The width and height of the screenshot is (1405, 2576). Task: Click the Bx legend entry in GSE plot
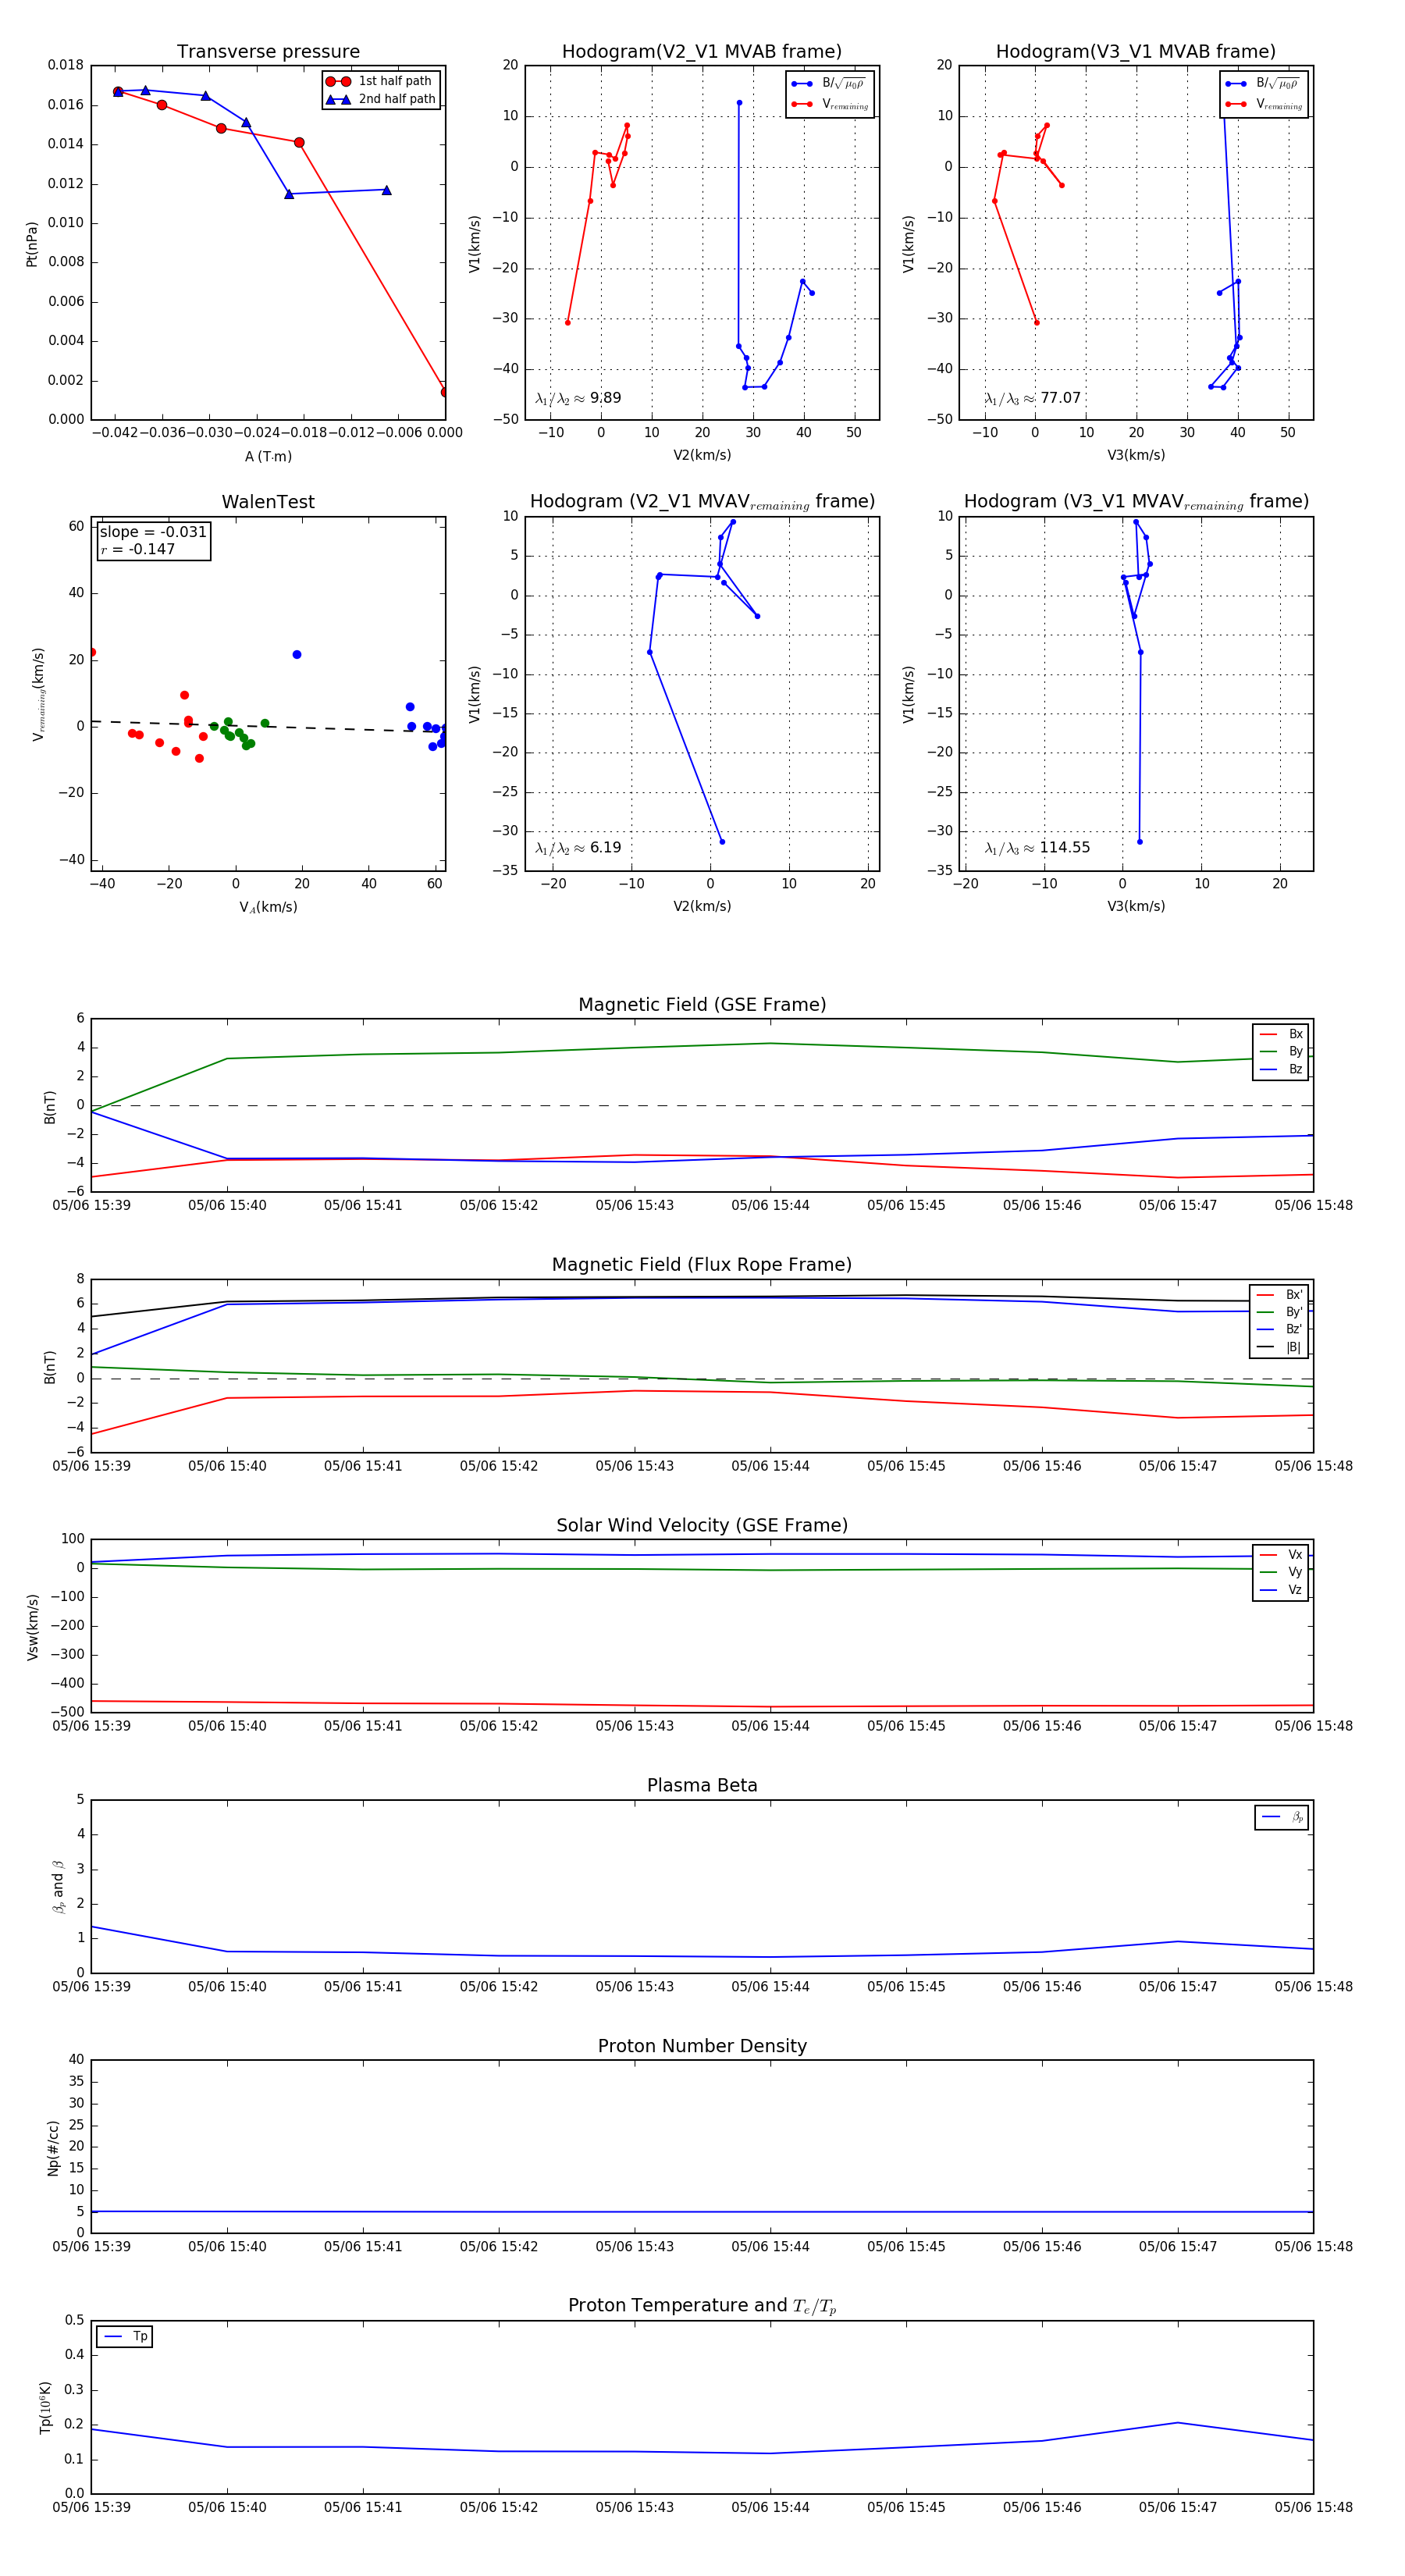(1281, 1034)
